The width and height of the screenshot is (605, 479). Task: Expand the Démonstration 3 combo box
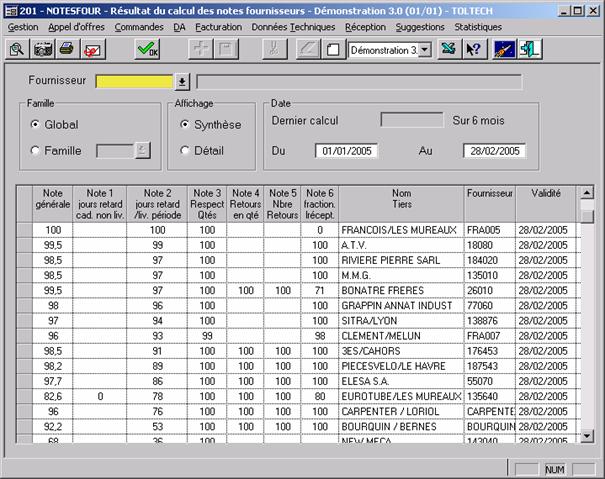(x=425, y=49)
